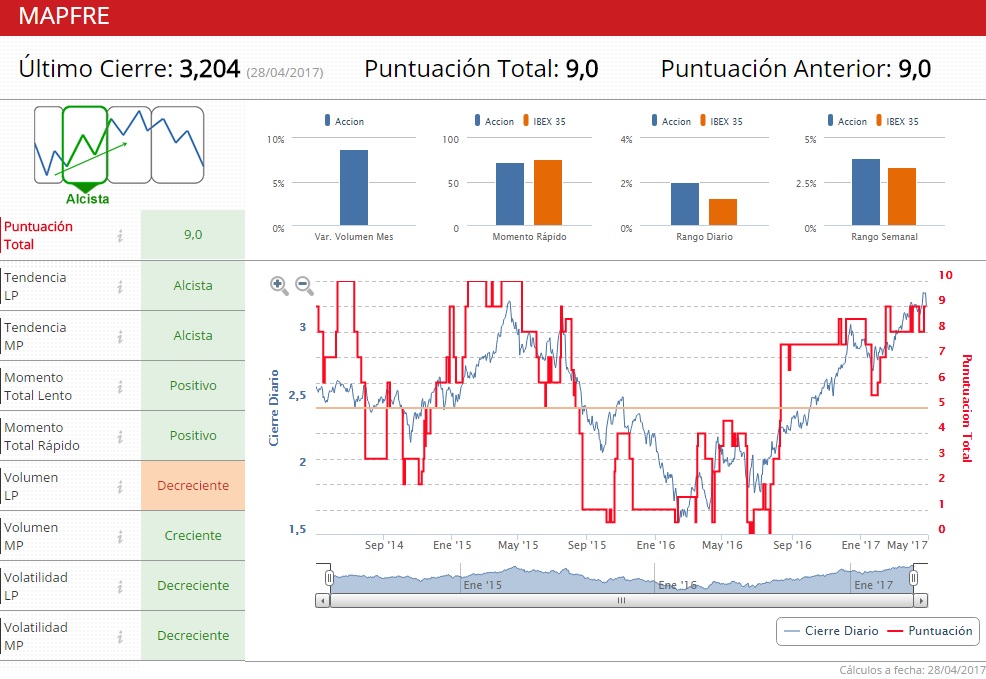Viewport: 986px width, 679px height.
Task: Open info icon for Volumen LP row
Action: pos(119,487)
